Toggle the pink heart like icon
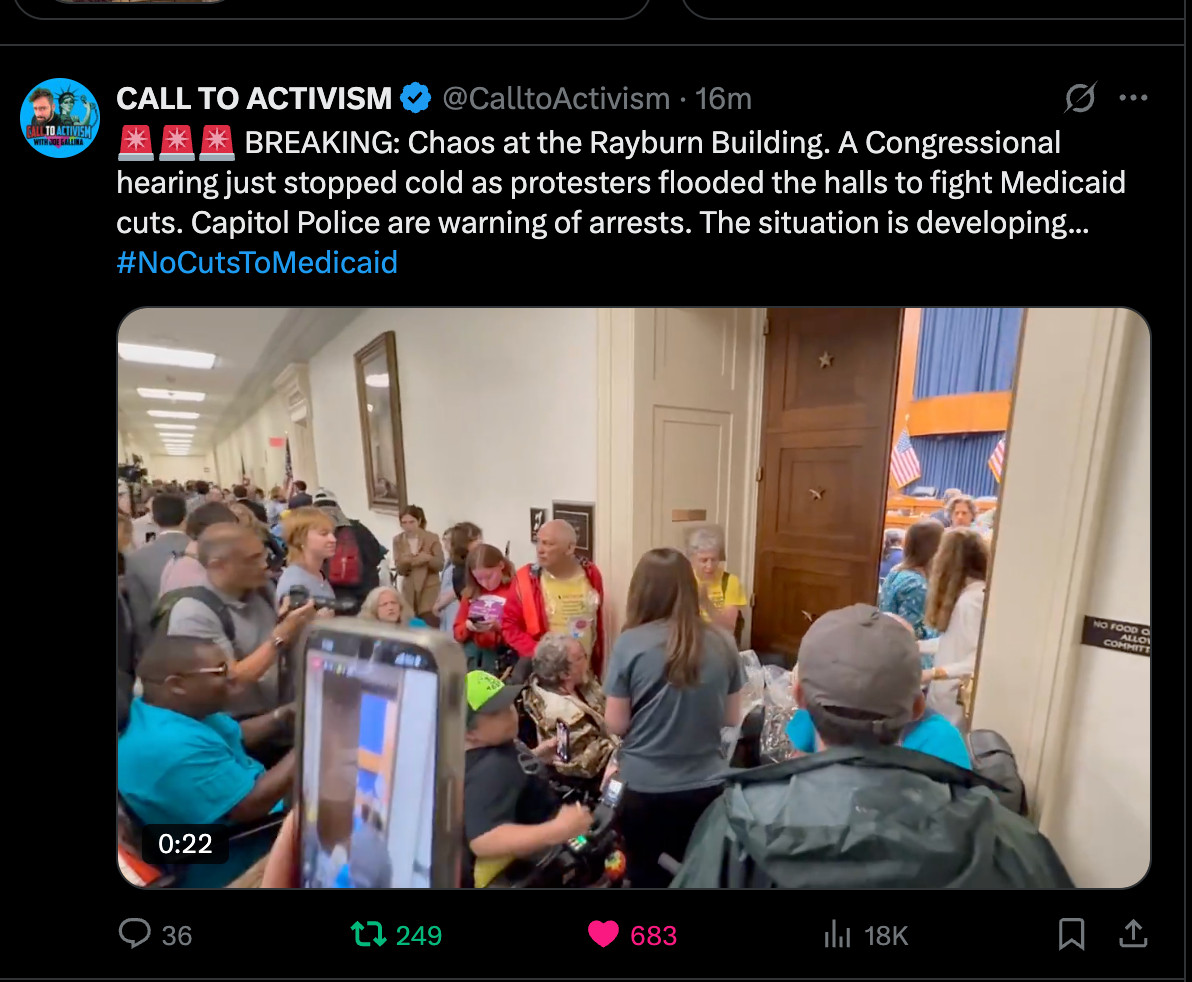Screen dimensions: 1192x982 click(604, 934)
